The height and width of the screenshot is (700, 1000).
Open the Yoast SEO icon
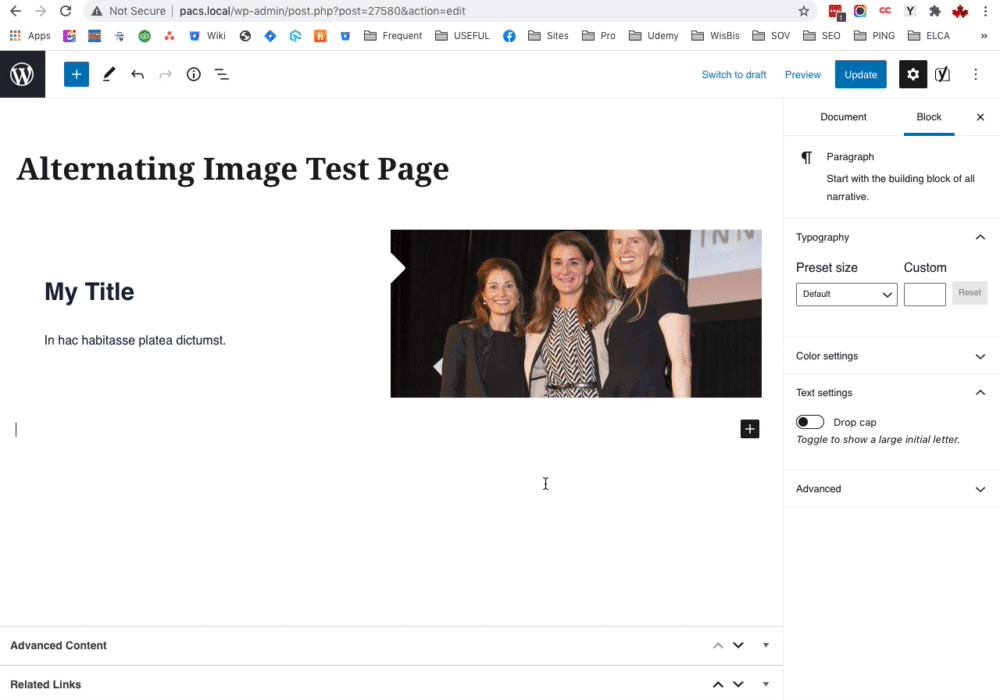942,75
